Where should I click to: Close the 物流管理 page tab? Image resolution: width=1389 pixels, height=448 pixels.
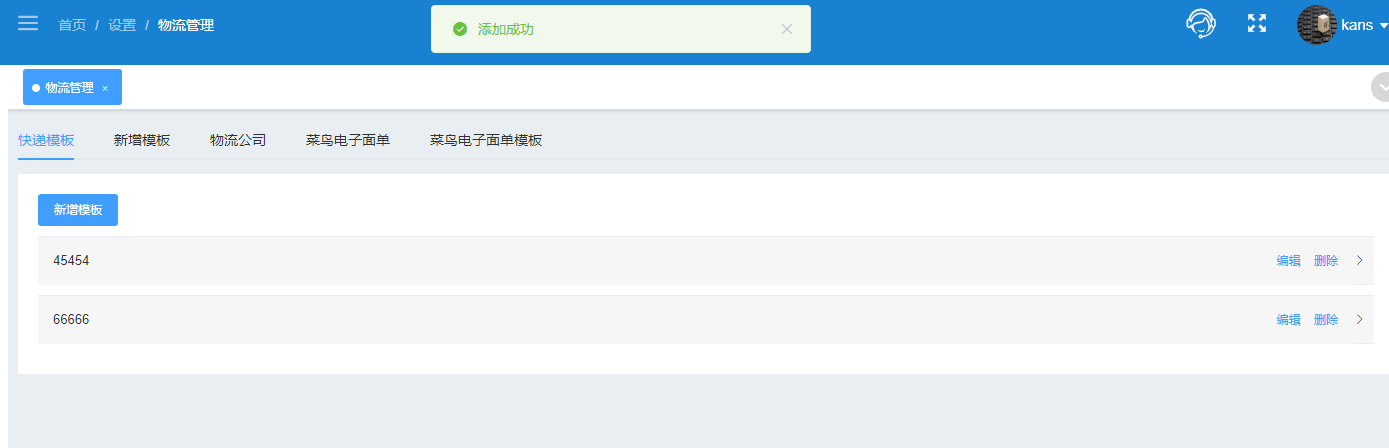pos(105,88)
